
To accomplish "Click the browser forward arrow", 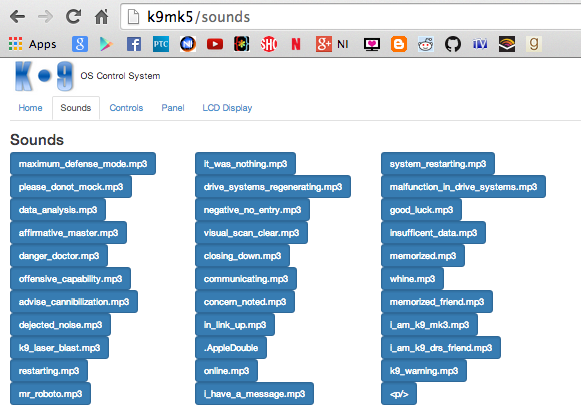I will point(45,17).
